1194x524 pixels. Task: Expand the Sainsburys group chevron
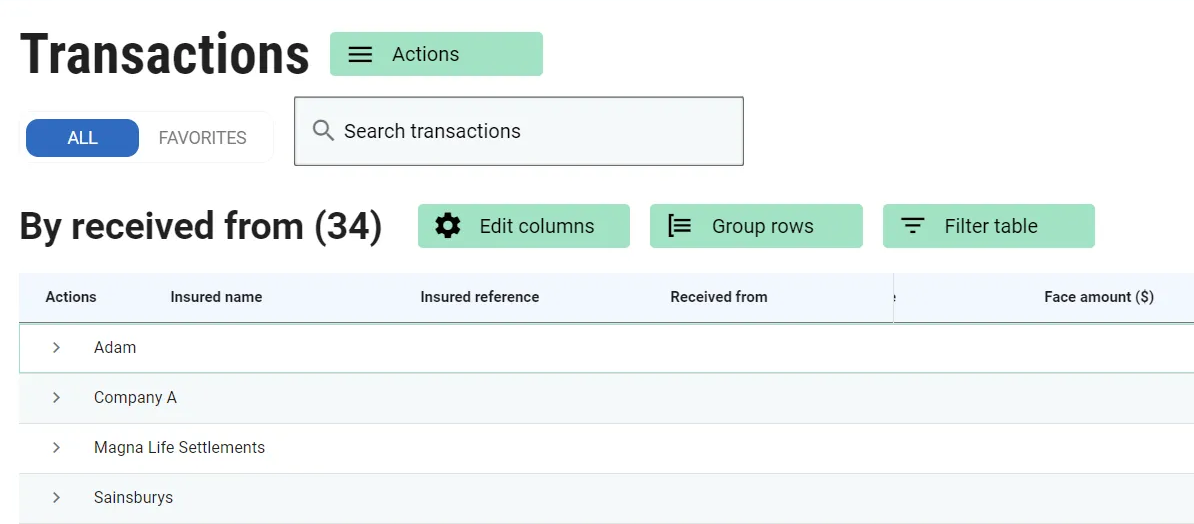point(56,498)
